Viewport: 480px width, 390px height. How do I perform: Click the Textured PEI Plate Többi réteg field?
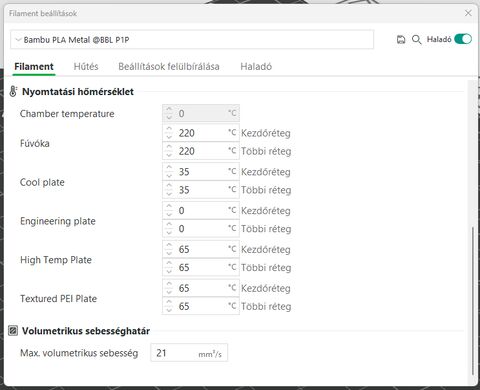[201, 306]
